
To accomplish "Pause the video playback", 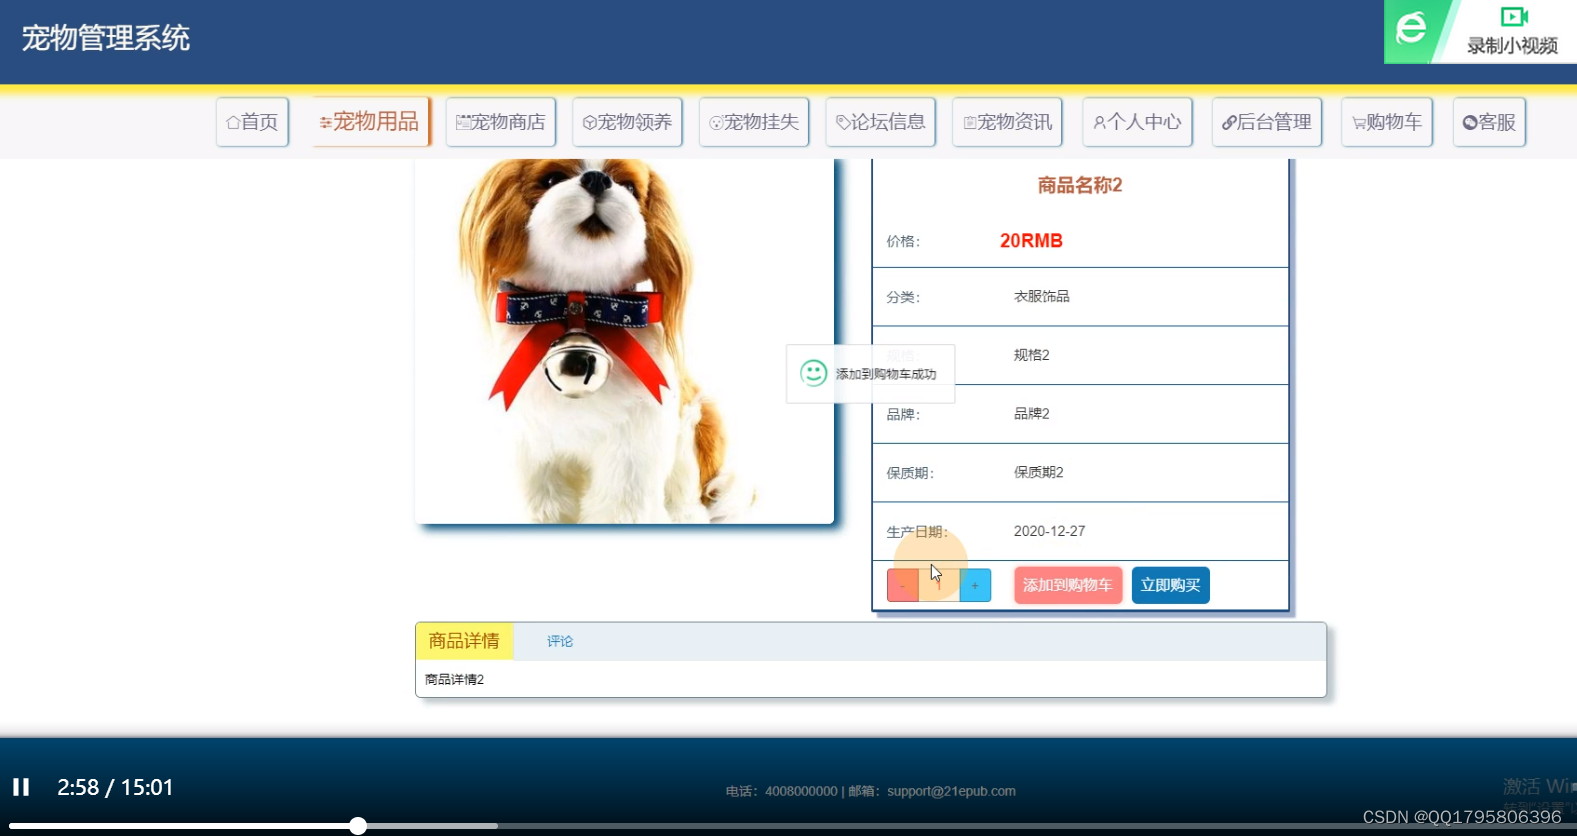I will click(21, 787).
